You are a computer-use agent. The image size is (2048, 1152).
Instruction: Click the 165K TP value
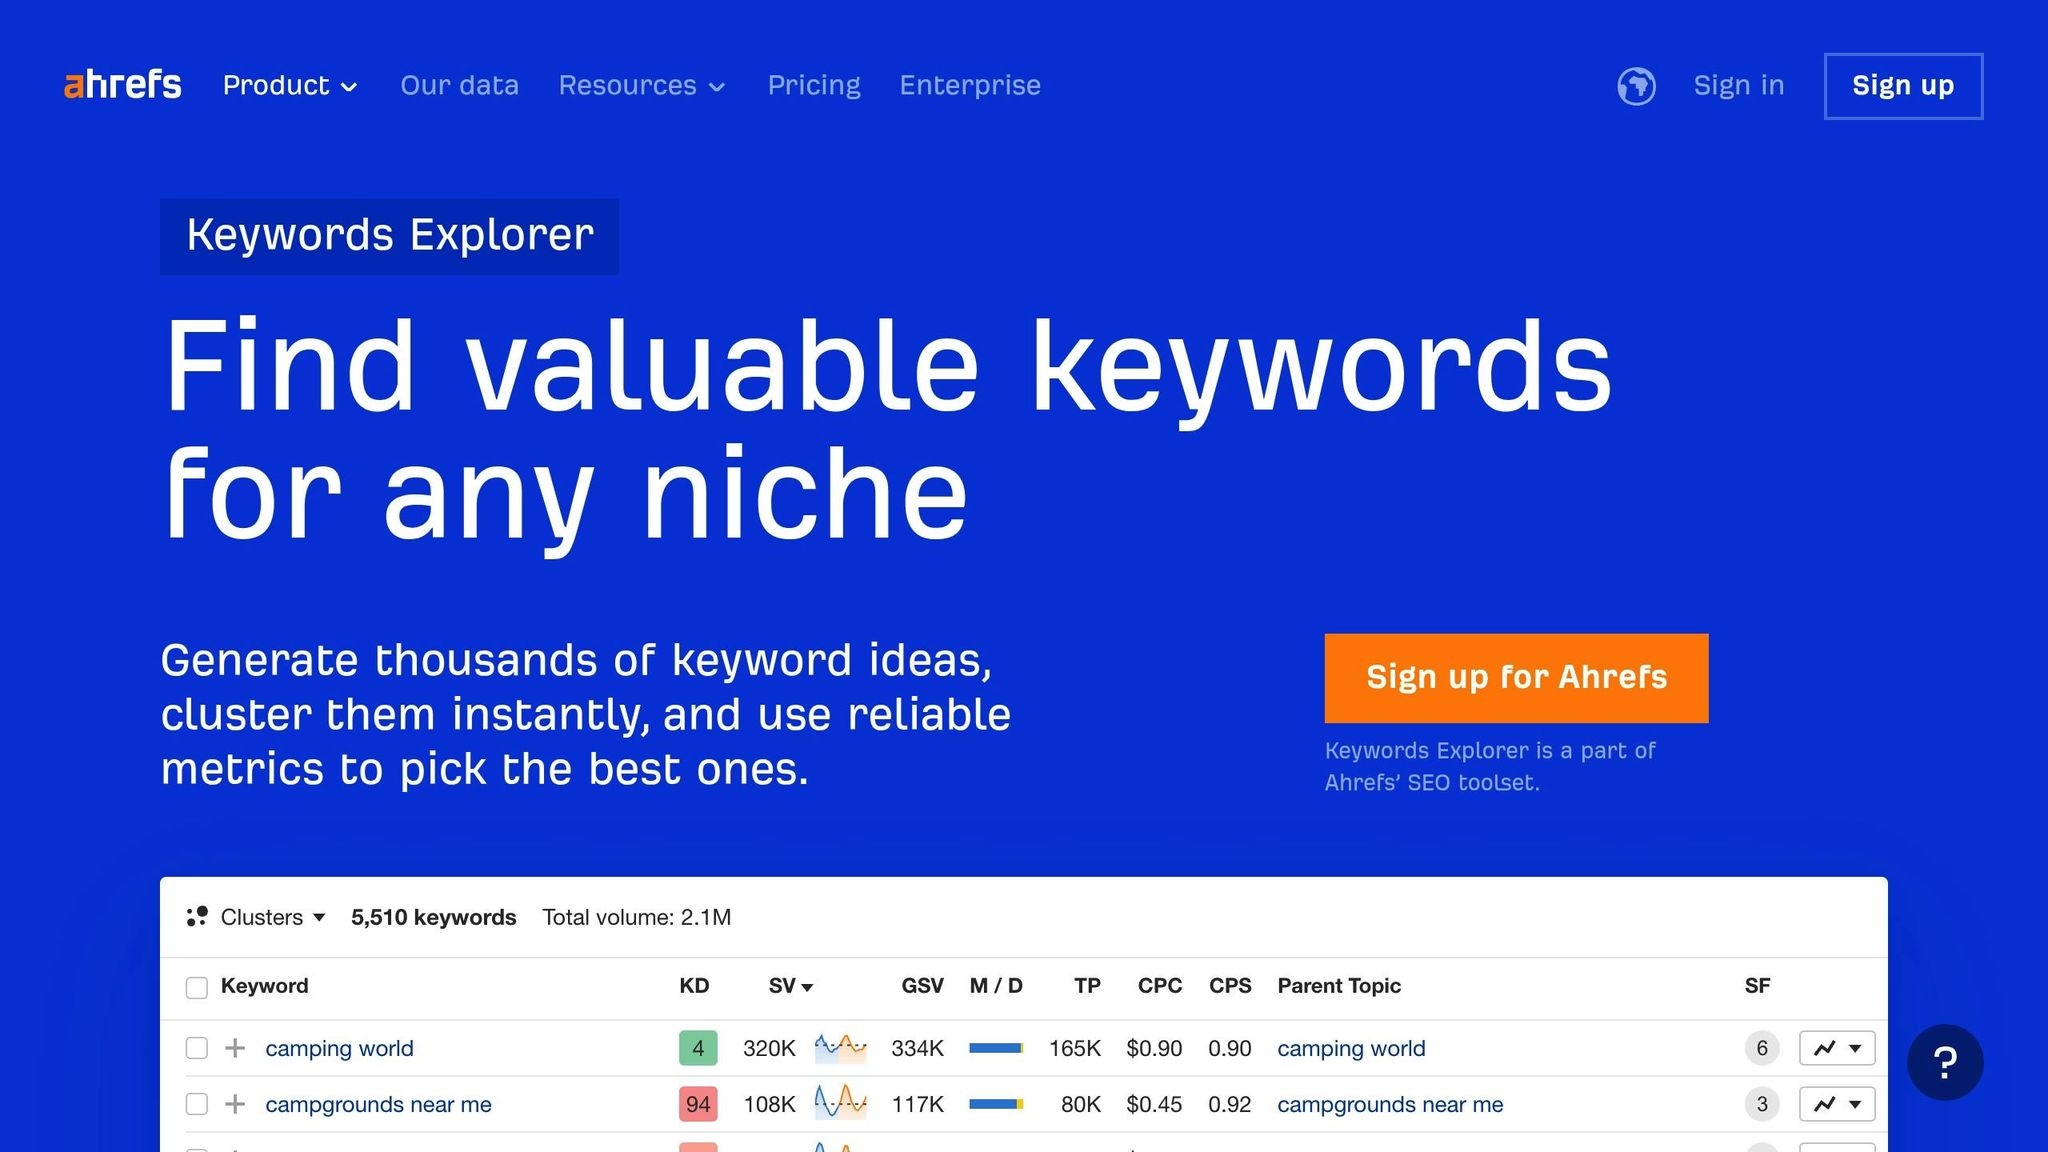coord(1074,1048)
